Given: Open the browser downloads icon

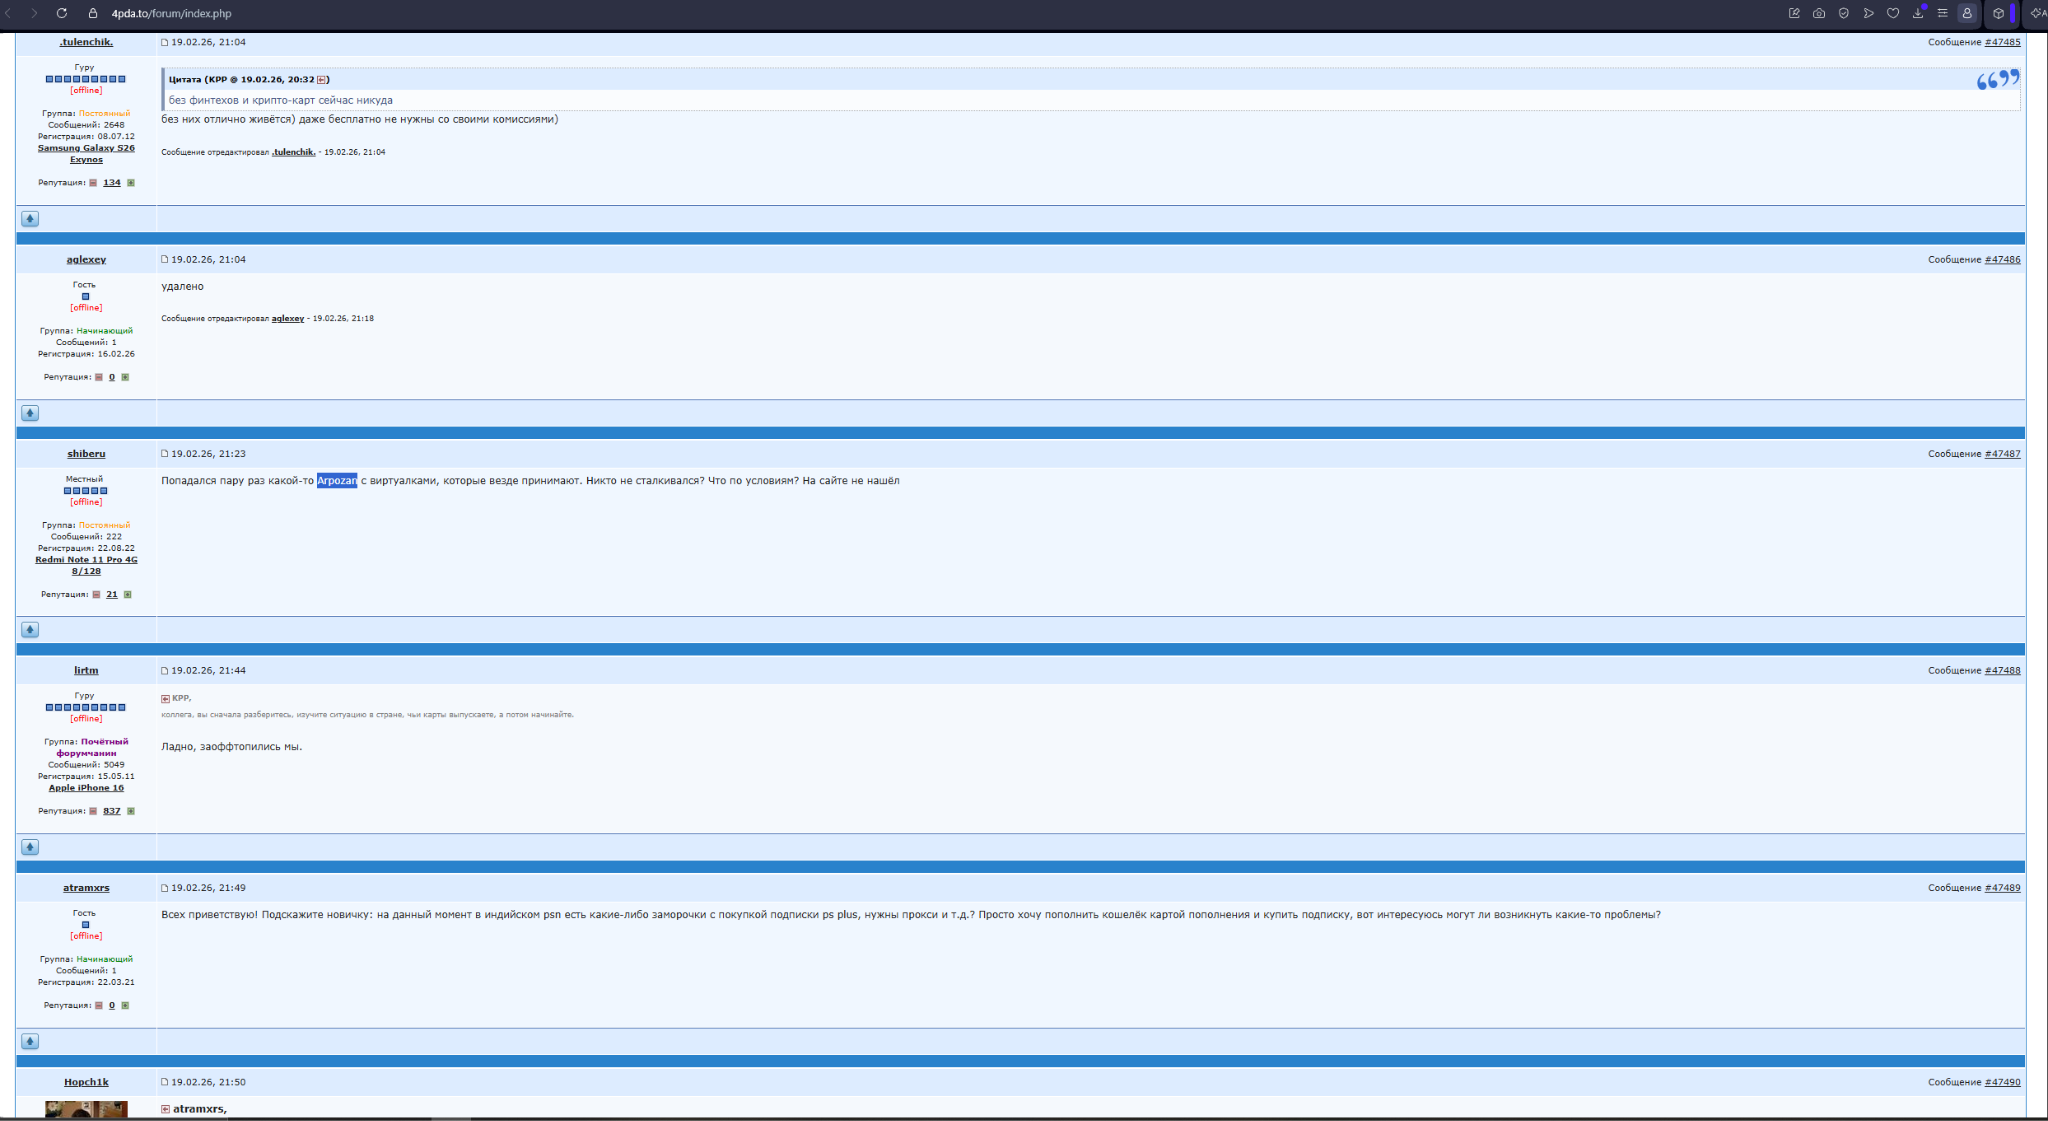Looking at the screenshot, I should click(x=1918, y=13).
